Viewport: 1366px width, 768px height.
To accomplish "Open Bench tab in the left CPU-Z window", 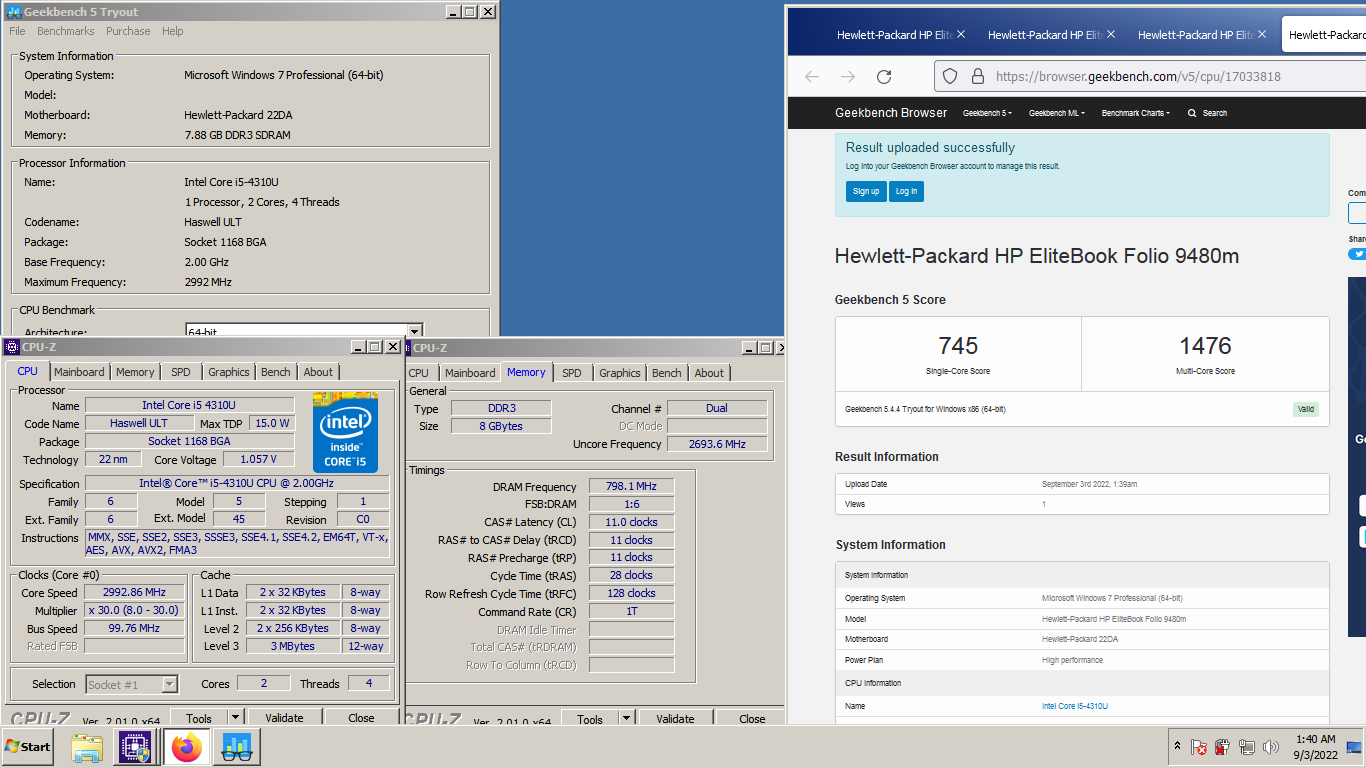I will pos(276,372).
